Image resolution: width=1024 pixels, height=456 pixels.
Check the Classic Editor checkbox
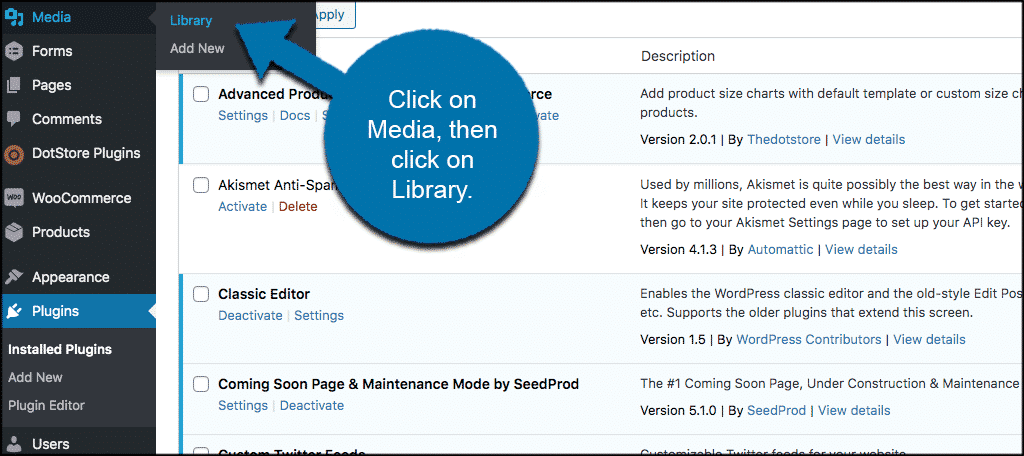(201, 294)
